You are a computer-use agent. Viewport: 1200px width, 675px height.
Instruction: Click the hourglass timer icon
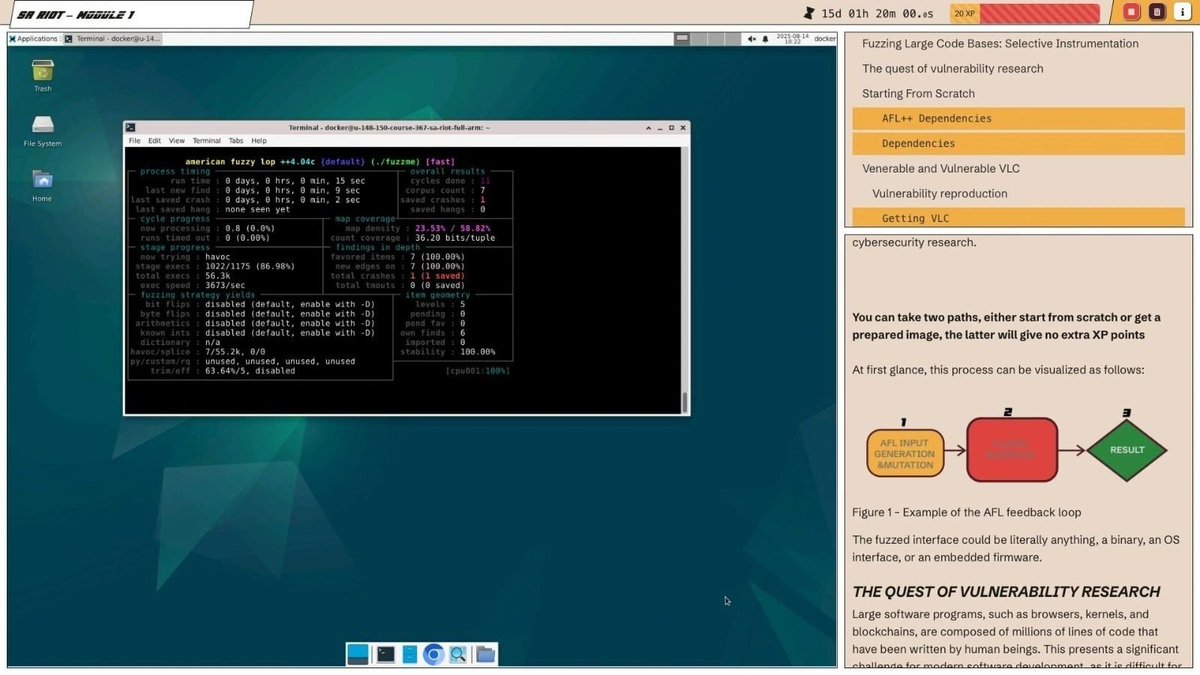809,13
